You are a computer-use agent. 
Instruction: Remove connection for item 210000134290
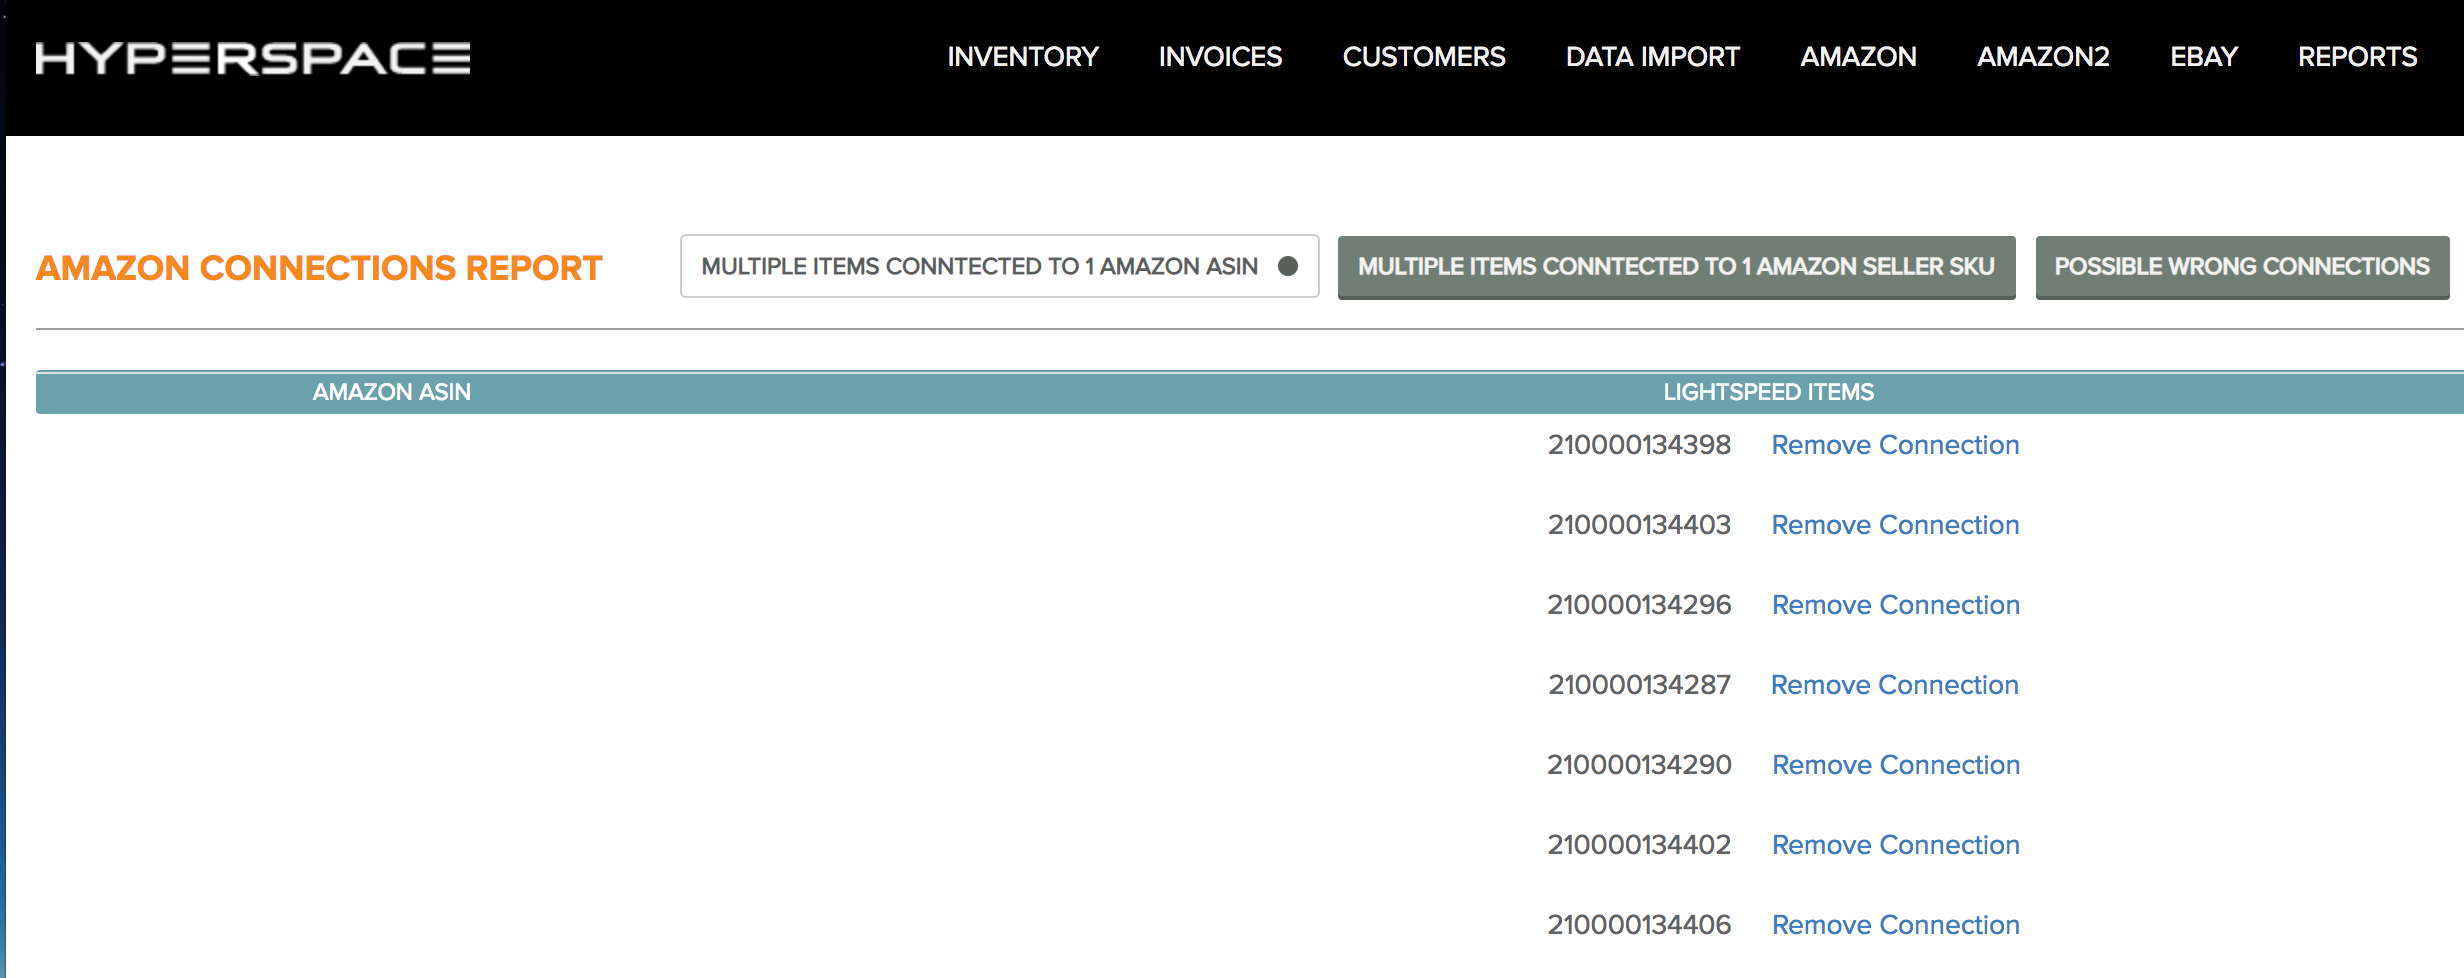click(1895, 765)
